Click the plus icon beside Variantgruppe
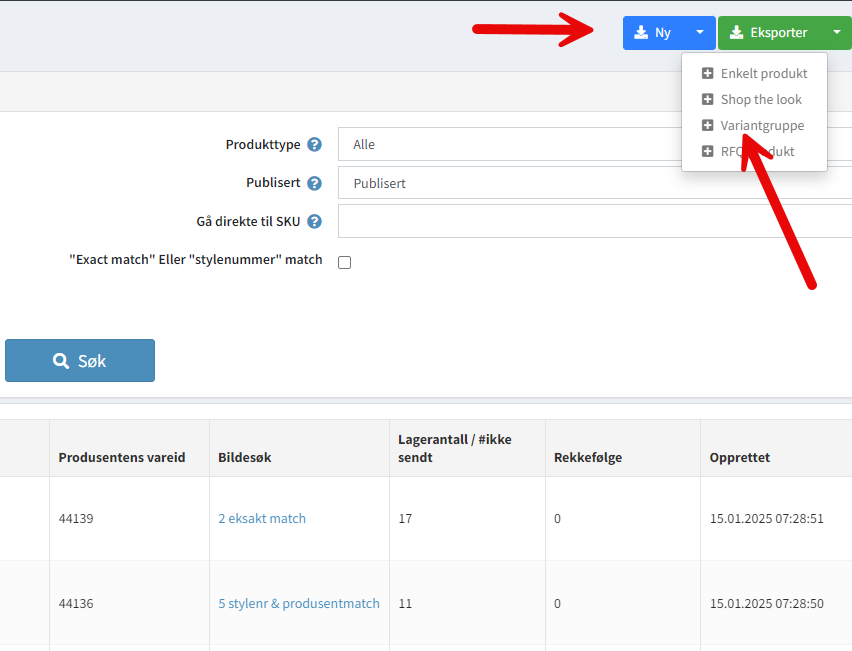The height and width of the screenshot is (651, 852). click(x=708, y=126)
